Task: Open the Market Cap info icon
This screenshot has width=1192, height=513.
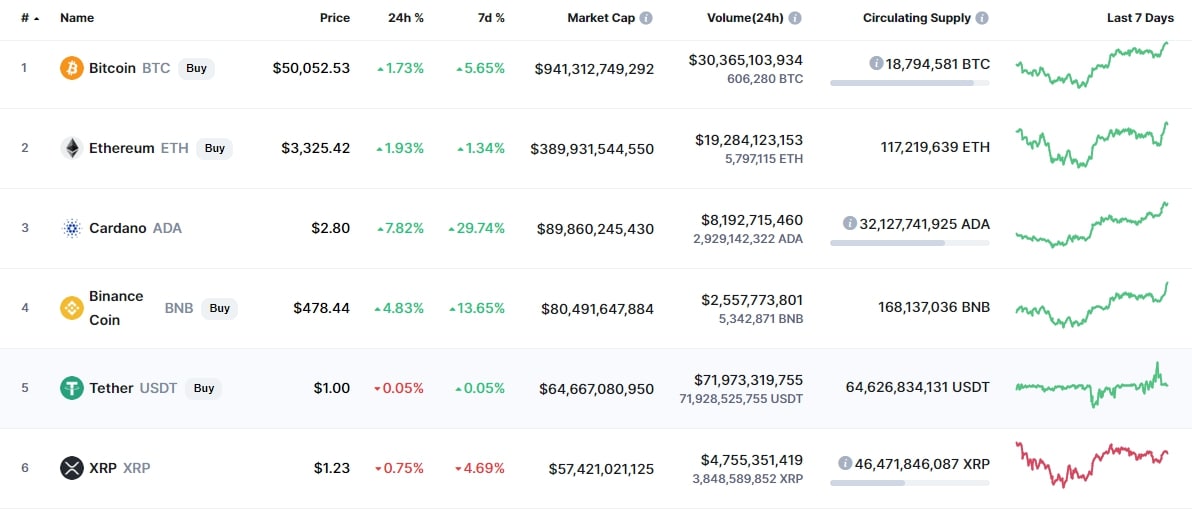Action: click(645, 18)
